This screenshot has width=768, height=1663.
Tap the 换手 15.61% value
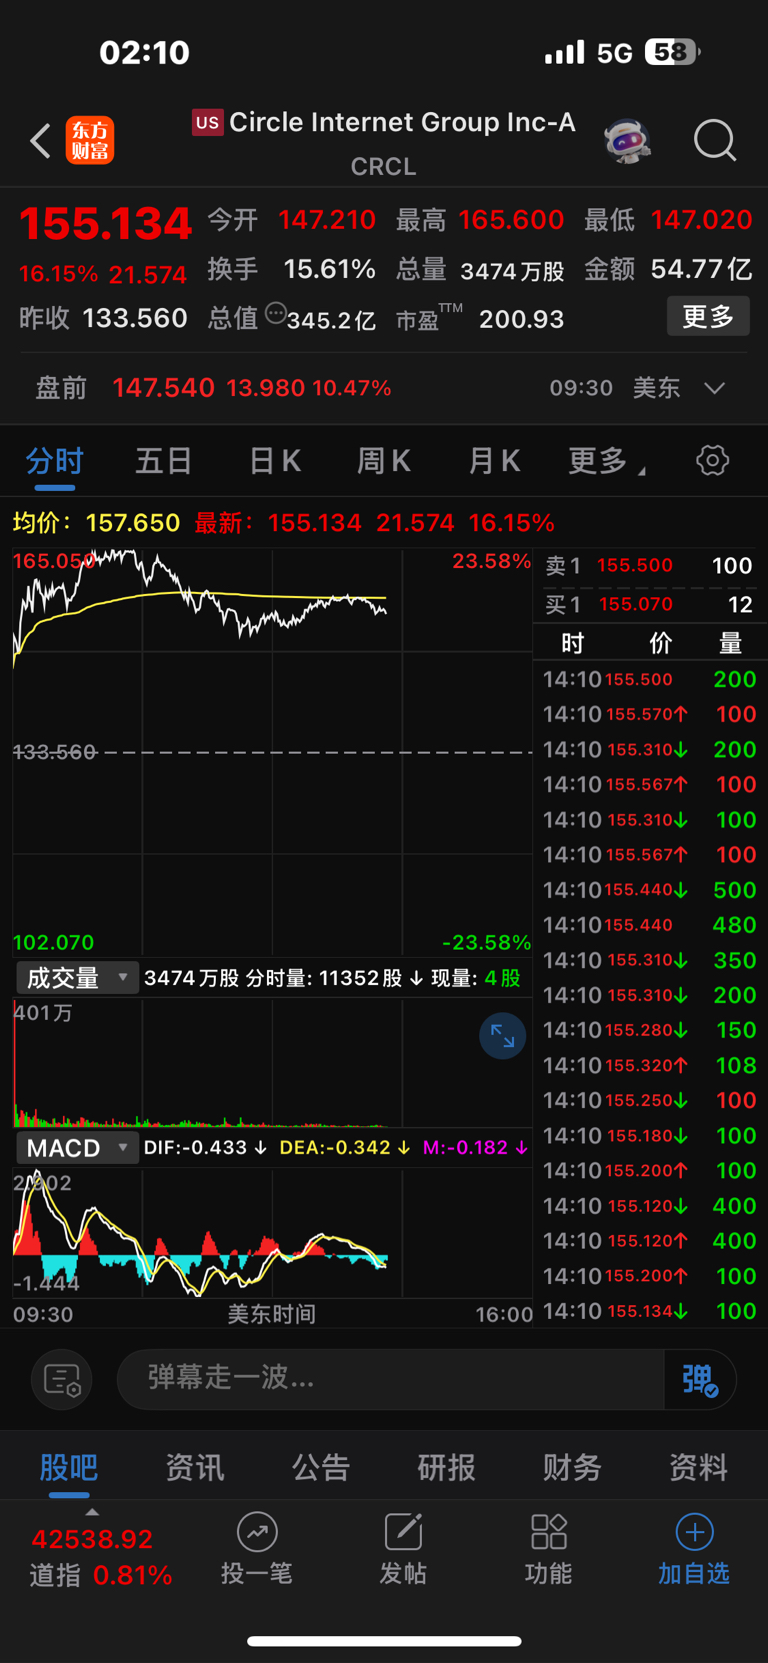(x=329, y=269)
